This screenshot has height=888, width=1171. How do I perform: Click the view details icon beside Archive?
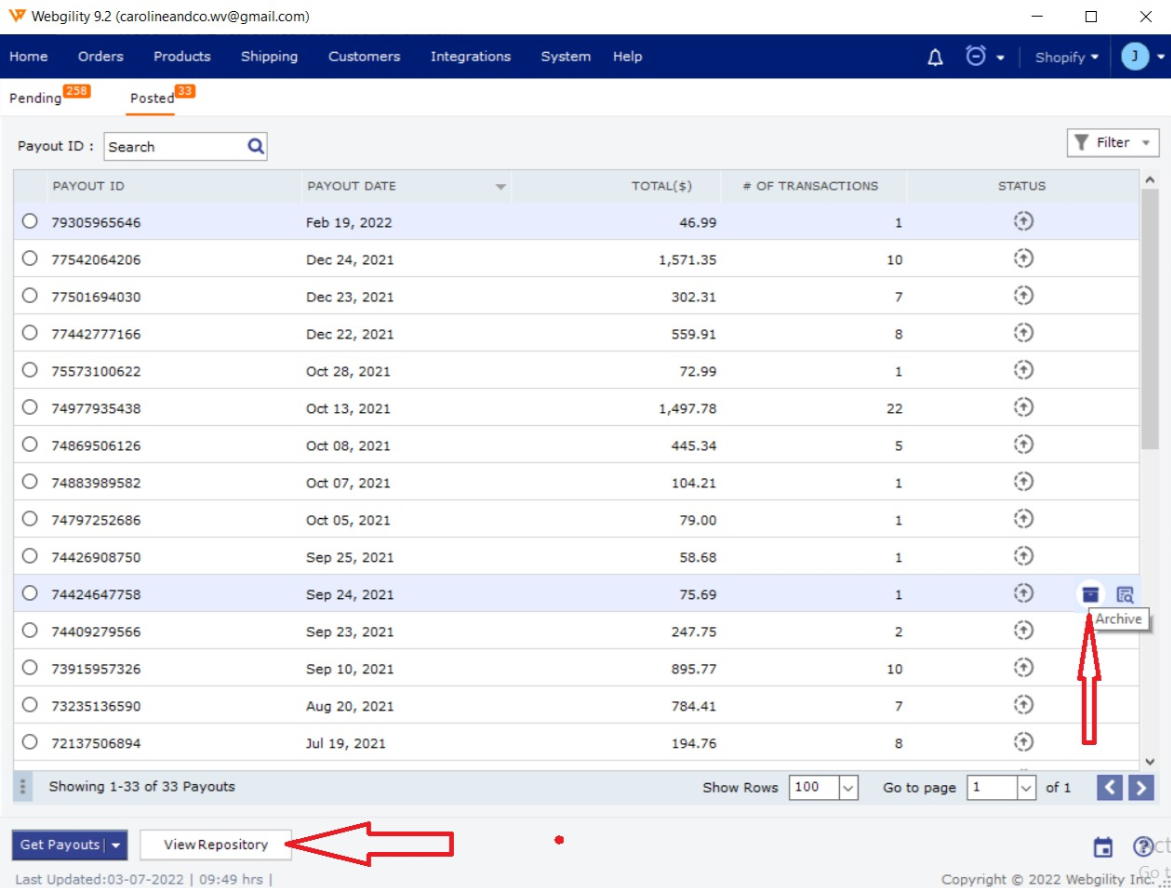coord(1125,594)
